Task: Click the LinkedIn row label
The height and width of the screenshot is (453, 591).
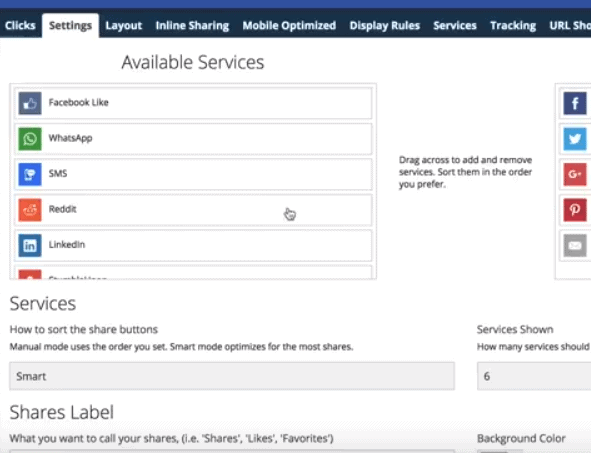Action: (x=67, y=245)
